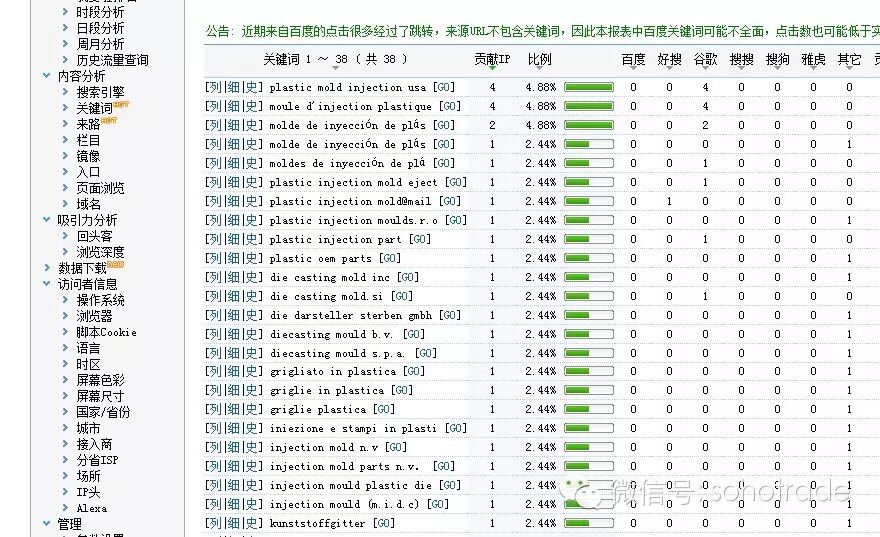
Task: Click the sort arrow under 百度 column
Action: point(633,68)
